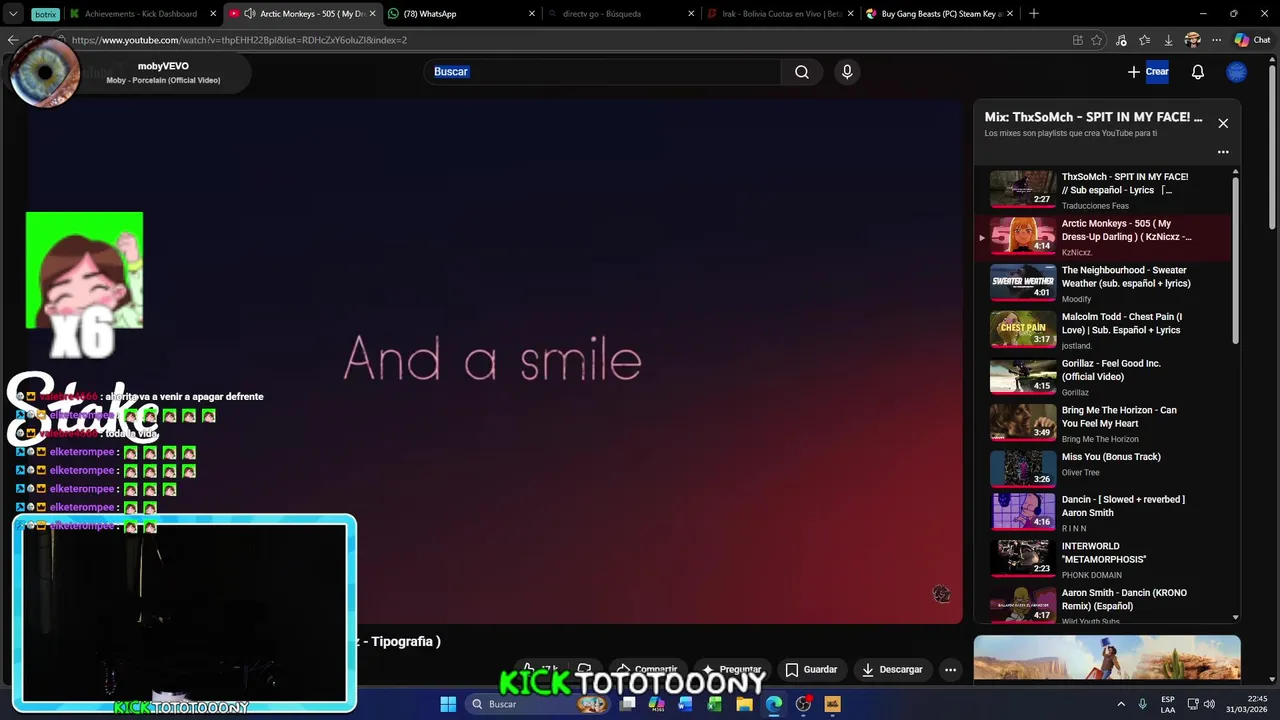Click the Windows taskbar Buscar search box
Image resolution: width=1280 pixels, height=720 pixels.
click(x=540, y=704)
